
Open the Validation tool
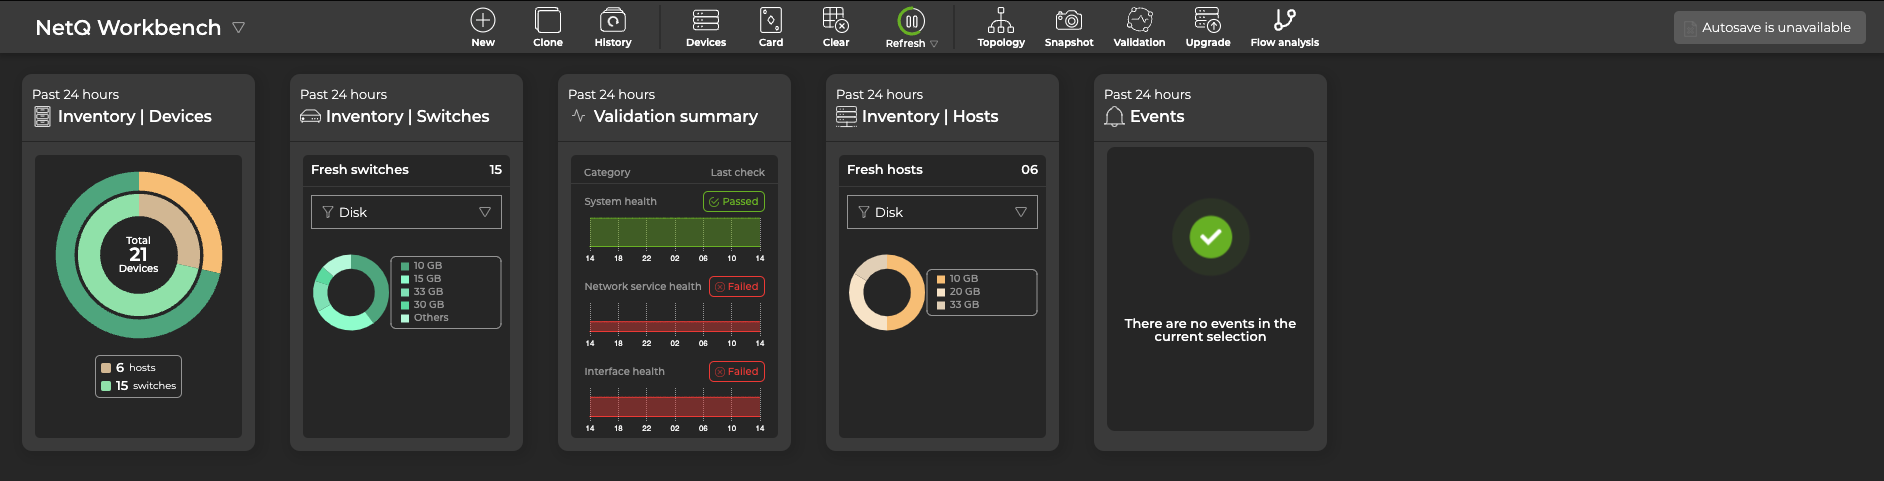coord(1139,21)
